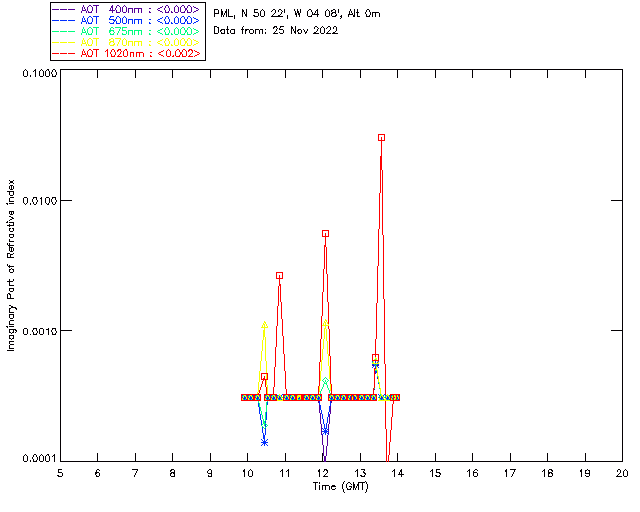
Task: Click the legend entry AOT 870nm
Action: pyautogui.click(x=127, y=42)
